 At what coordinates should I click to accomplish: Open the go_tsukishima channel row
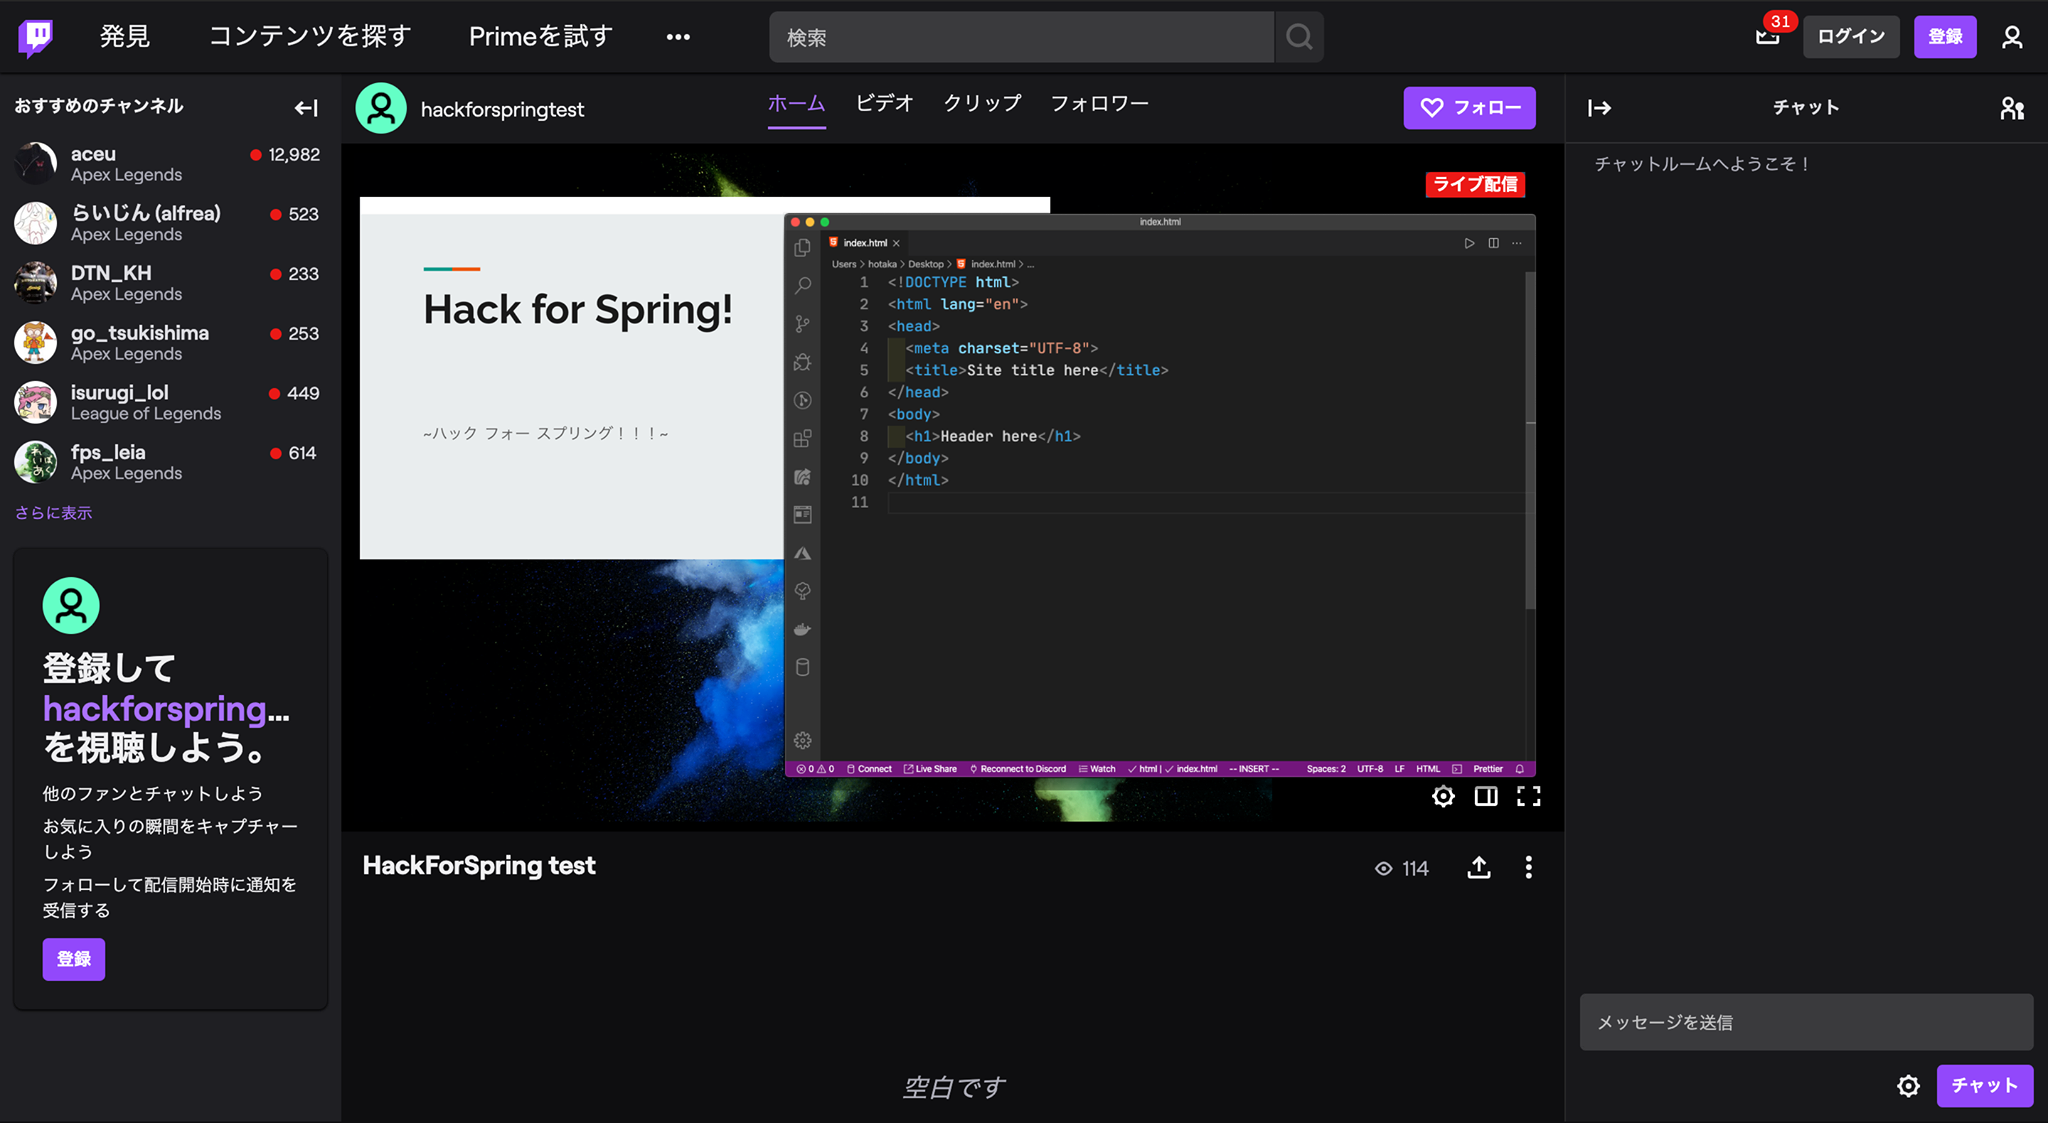pyautogui.click(x=170, y=343)
